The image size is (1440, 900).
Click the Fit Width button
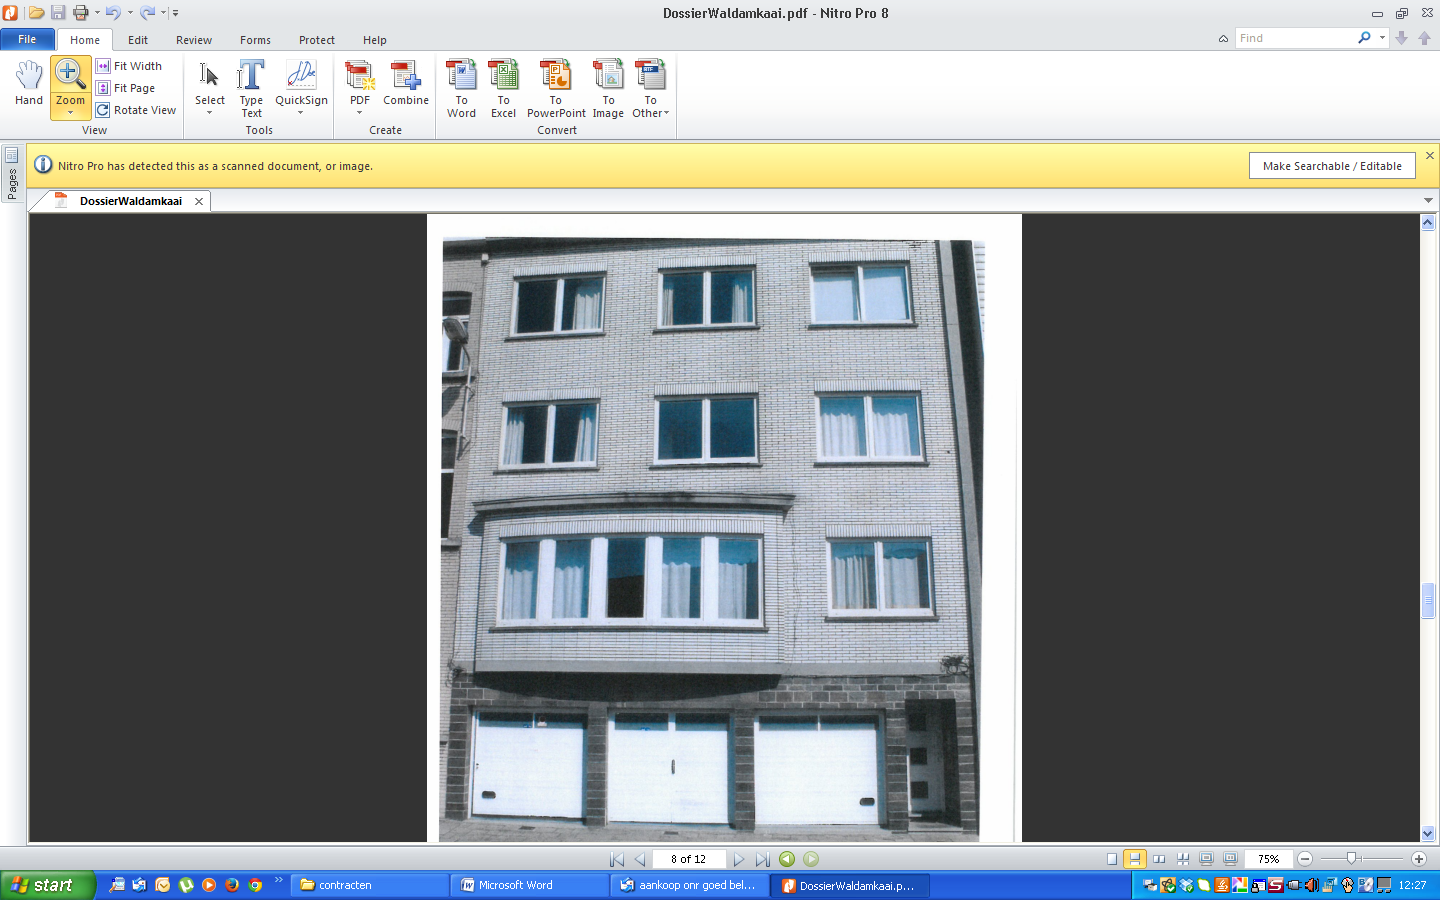[x=137, y=66]
